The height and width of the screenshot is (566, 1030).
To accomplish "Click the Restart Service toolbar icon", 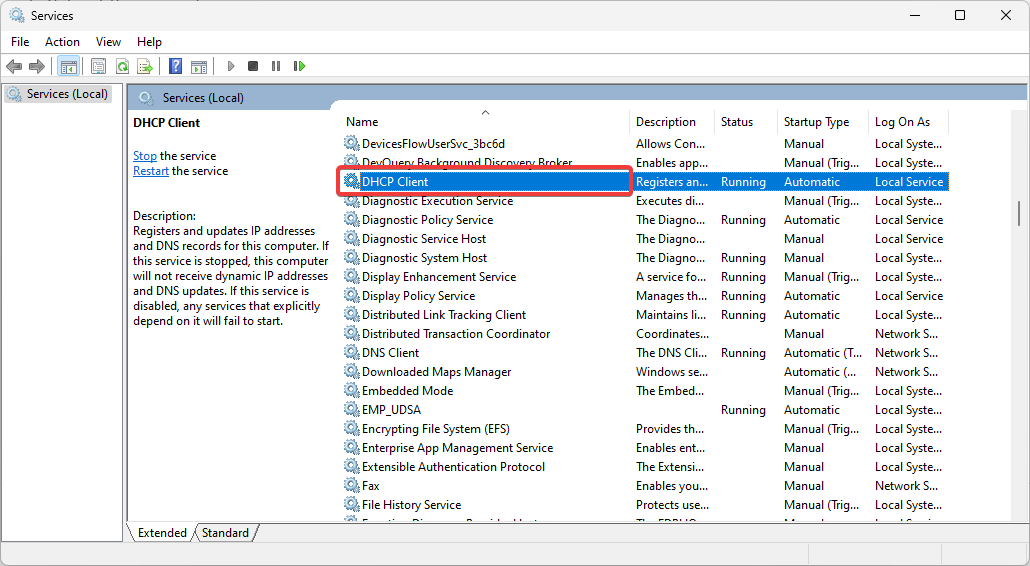I will 300,66.
